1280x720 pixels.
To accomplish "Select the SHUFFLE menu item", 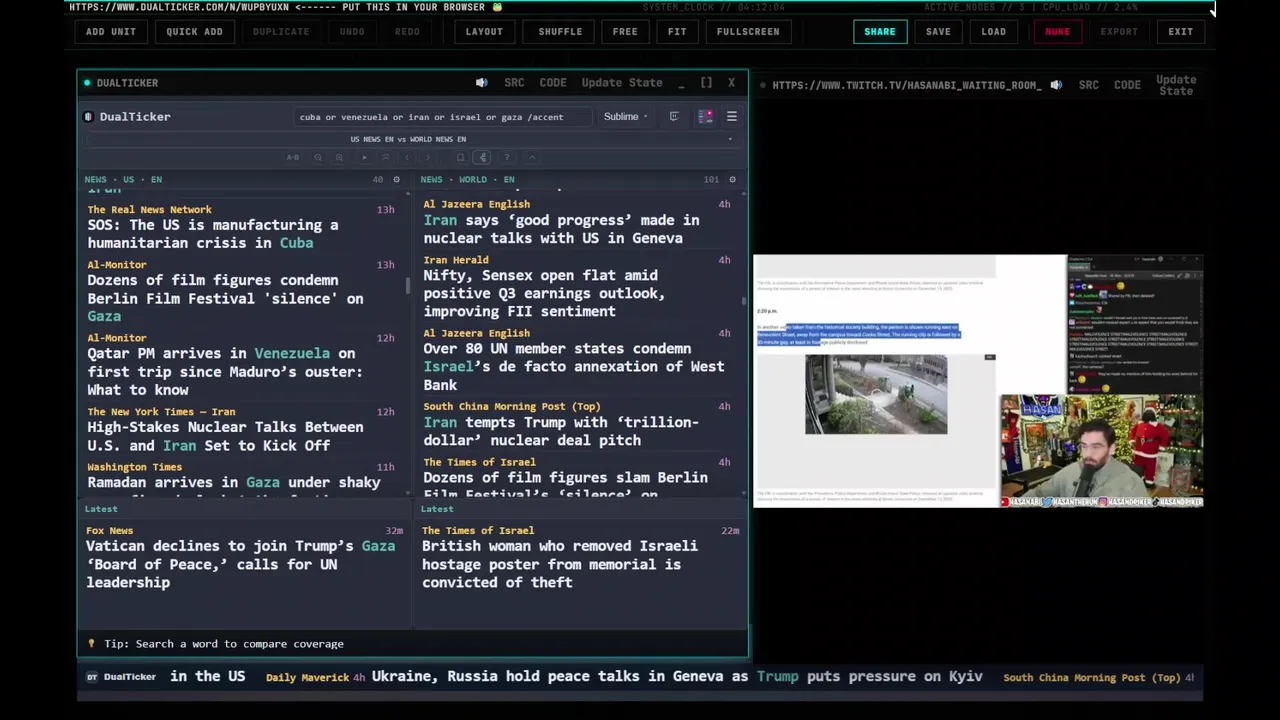I will point(560,31).
